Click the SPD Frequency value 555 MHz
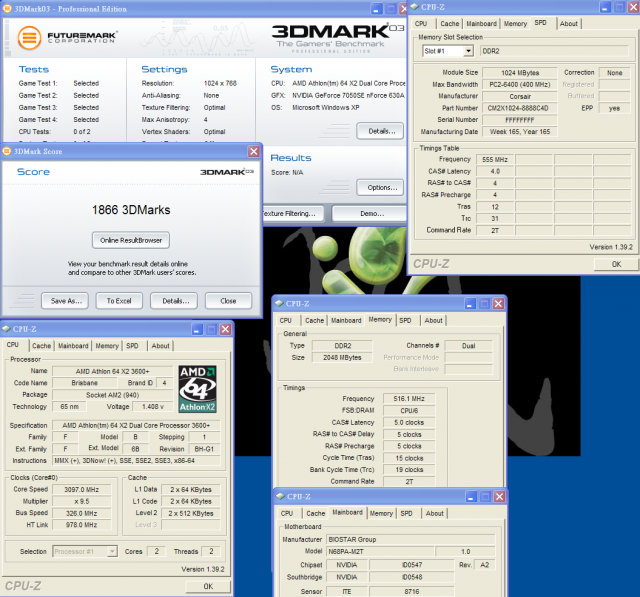This screenshot has width=640, height=597. [x=495, y=160]
